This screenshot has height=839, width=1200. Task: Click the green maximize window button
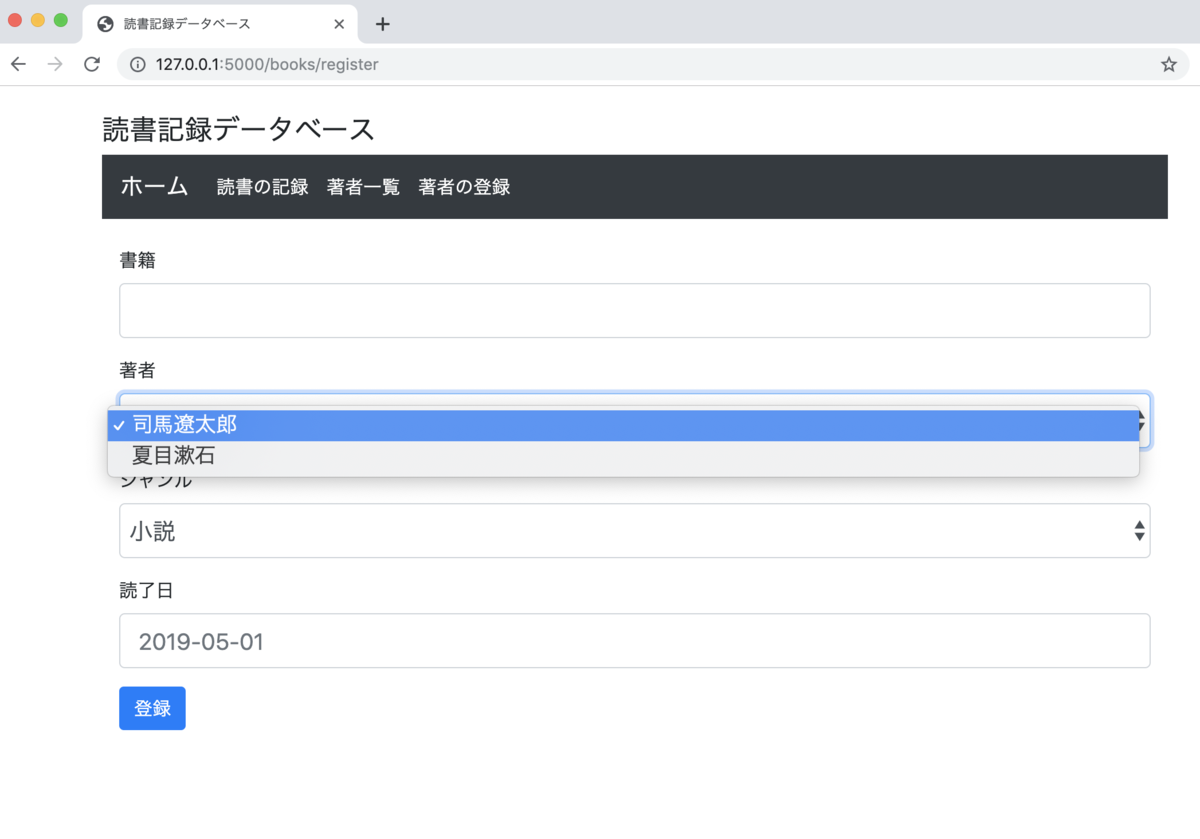[60, 20]
